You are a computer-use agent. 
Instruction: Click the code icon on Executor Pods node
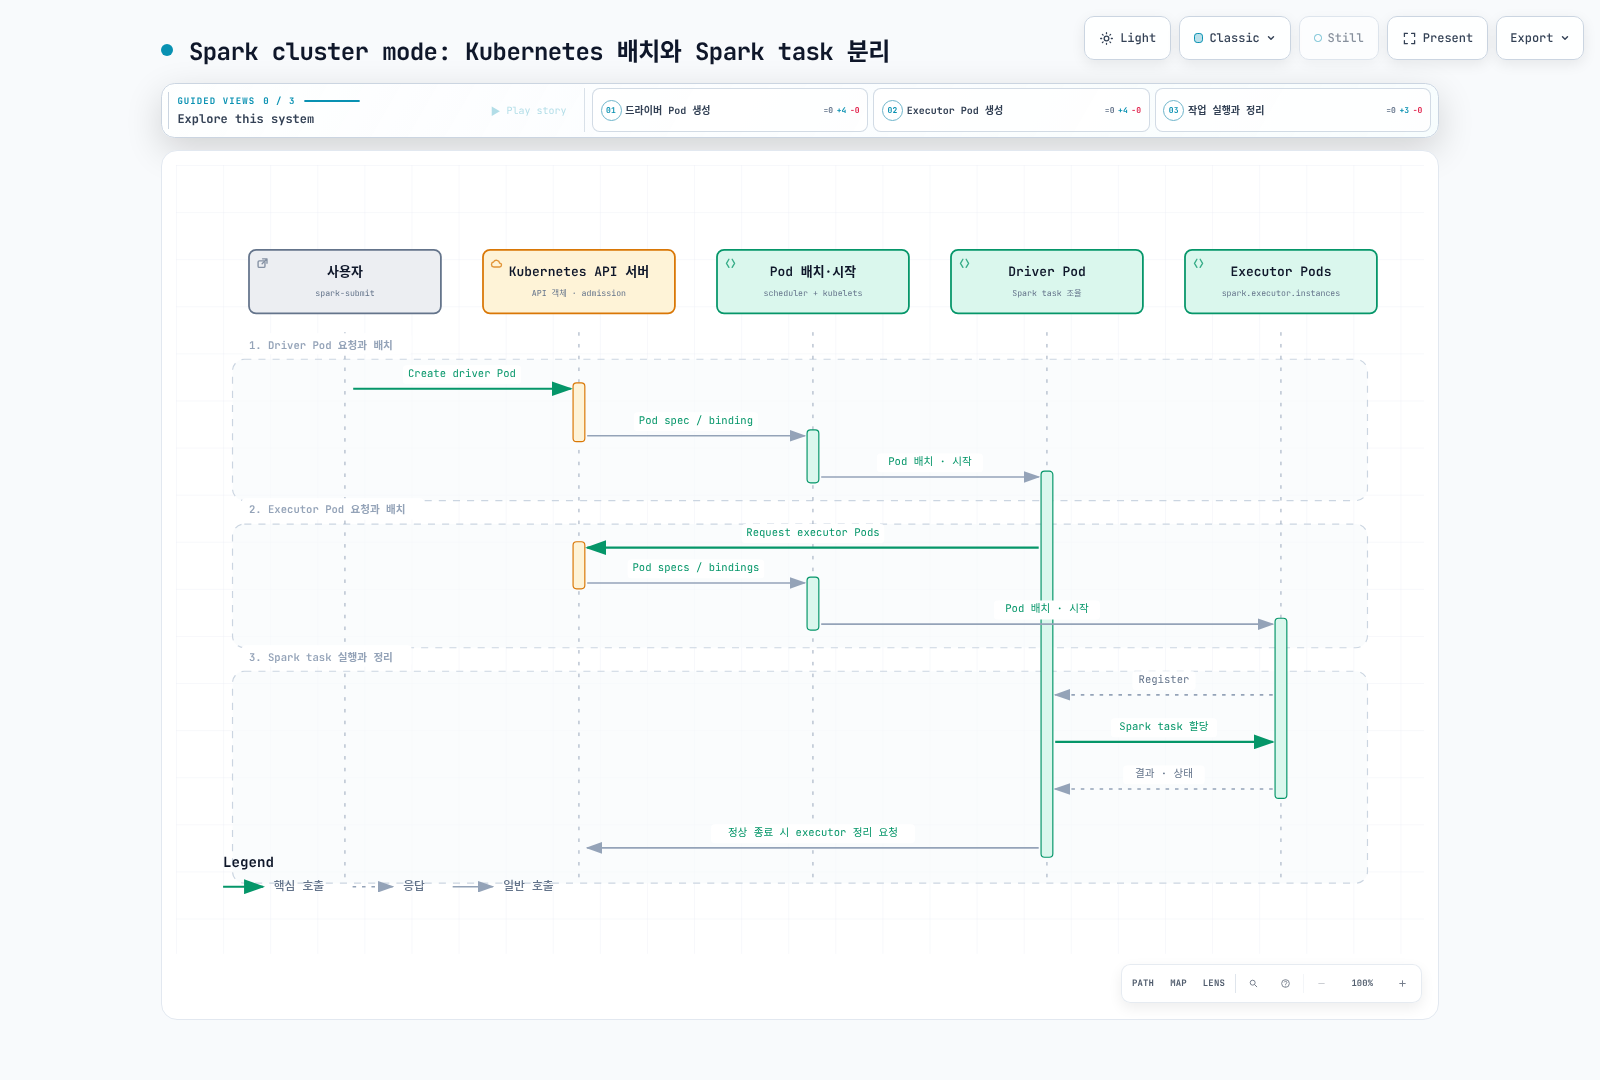tap(1199, 264)
